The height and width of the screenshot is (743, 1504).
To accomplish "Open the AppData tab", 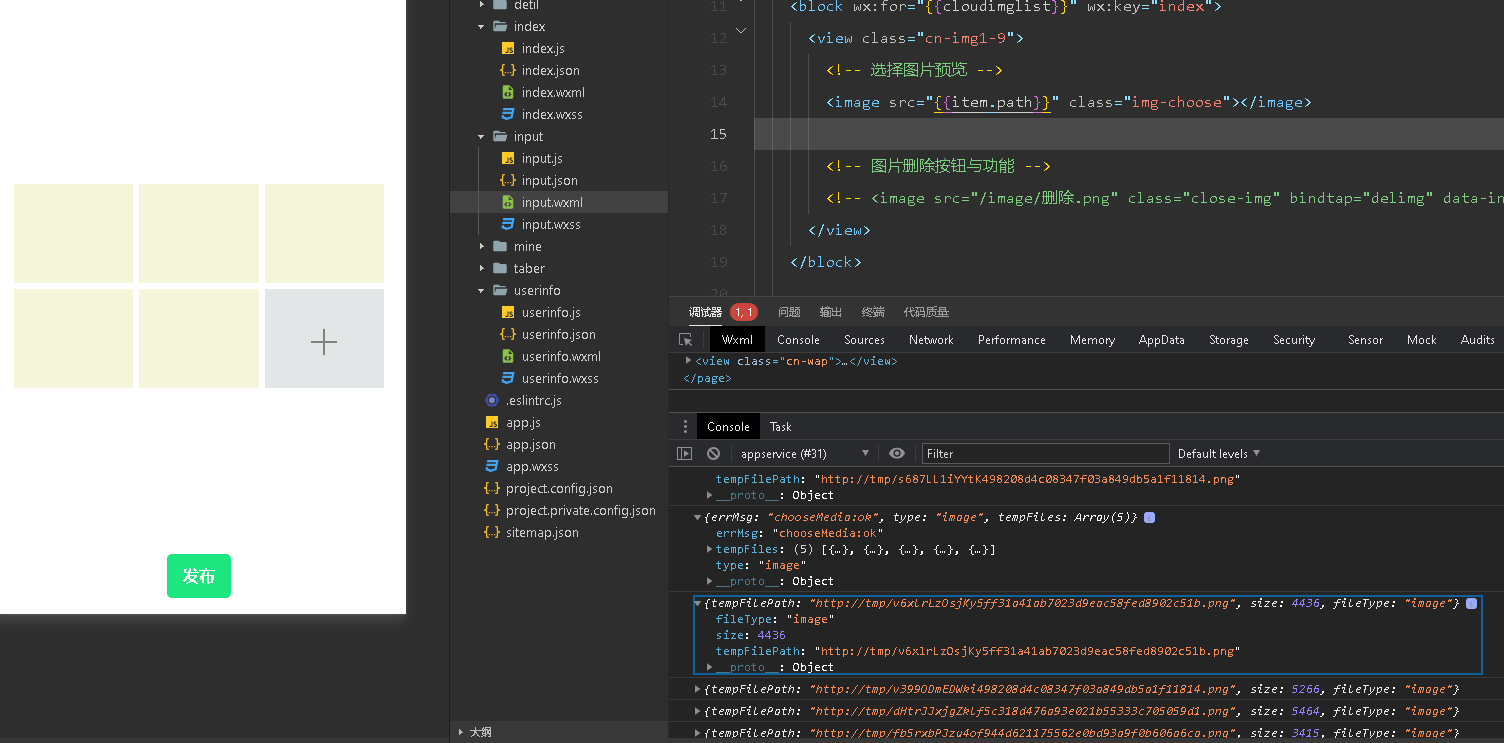I will pyautogui.click(x=1162, y=340).
